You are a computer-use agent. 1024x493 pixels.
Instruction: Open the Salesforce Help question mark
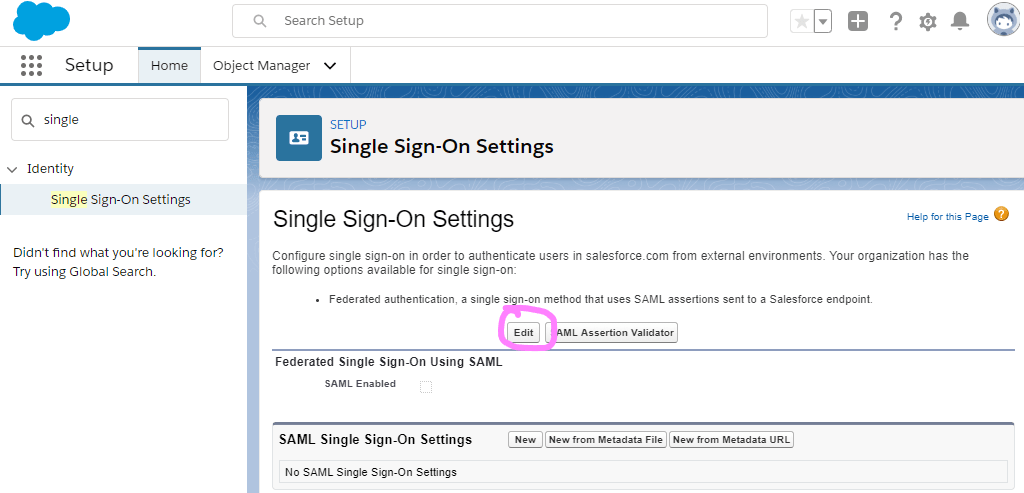pyautogui.click(x=896, y=21)
